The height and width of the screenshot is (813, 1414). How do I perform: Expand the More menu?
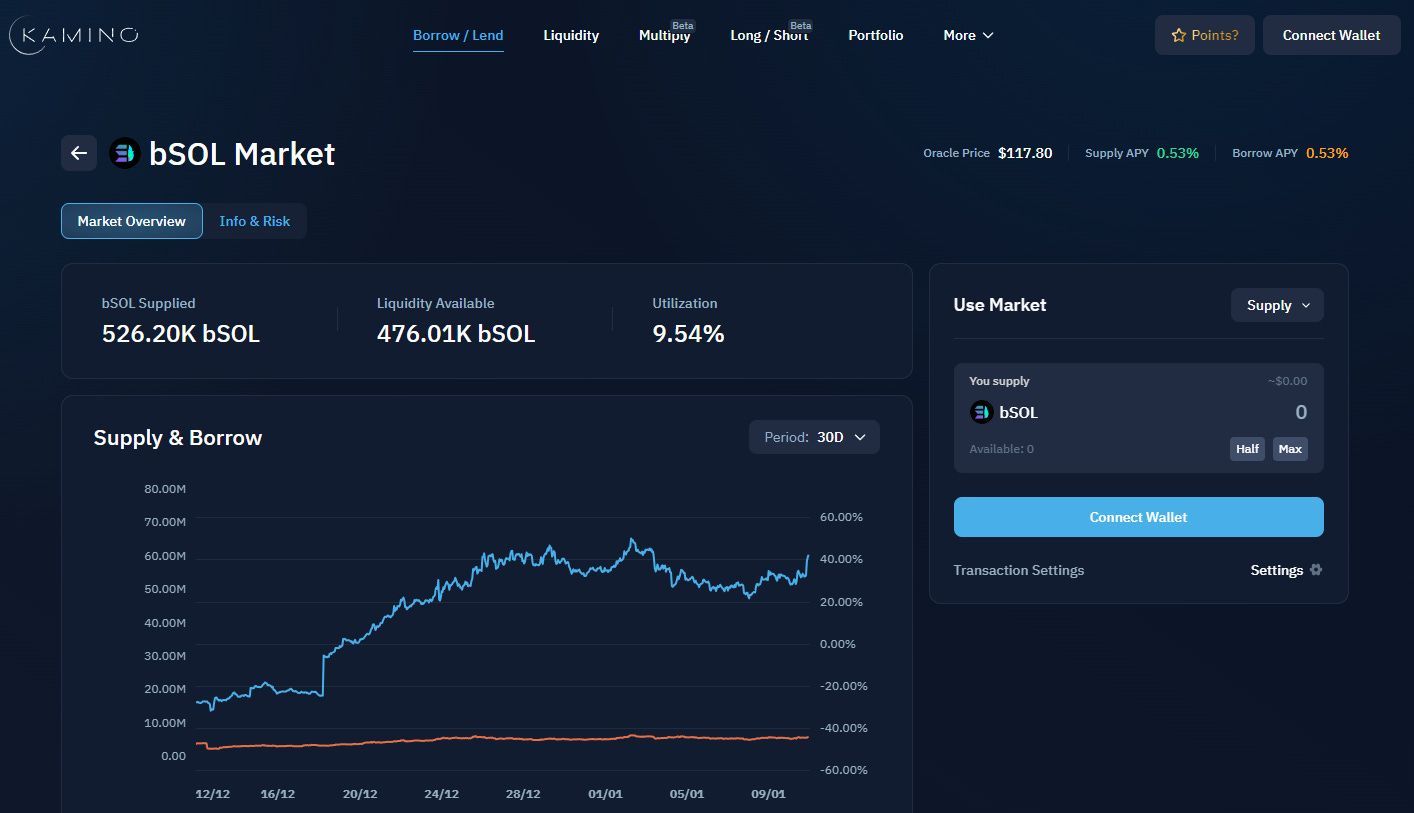(968, 35)
